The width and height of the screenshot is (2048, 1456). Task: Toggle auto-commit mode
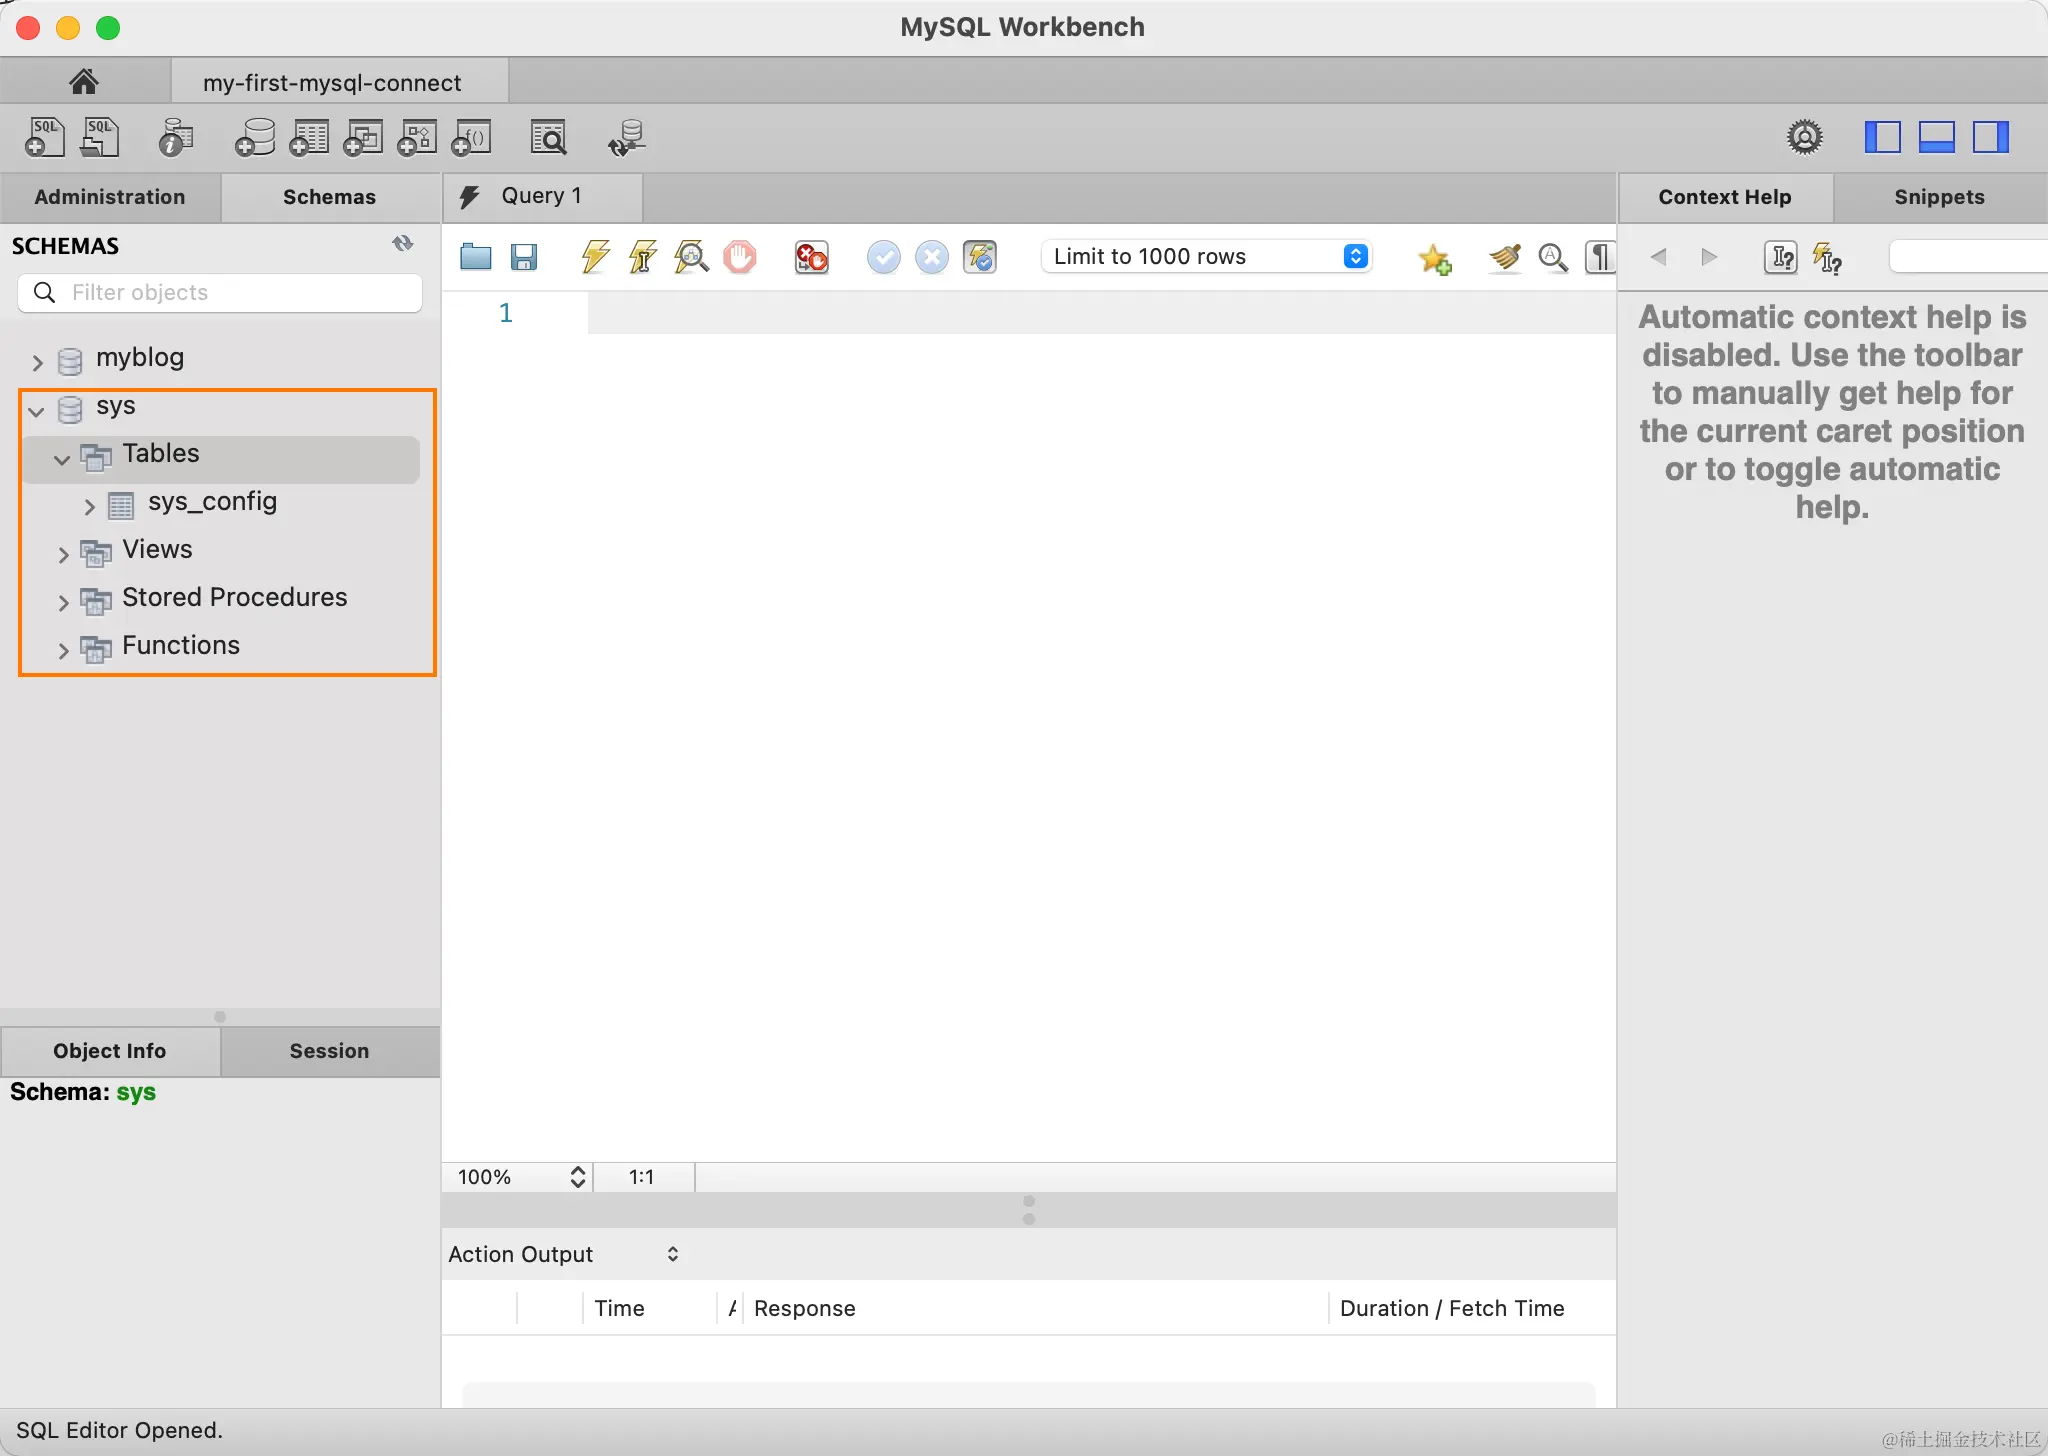click(980, 257)
